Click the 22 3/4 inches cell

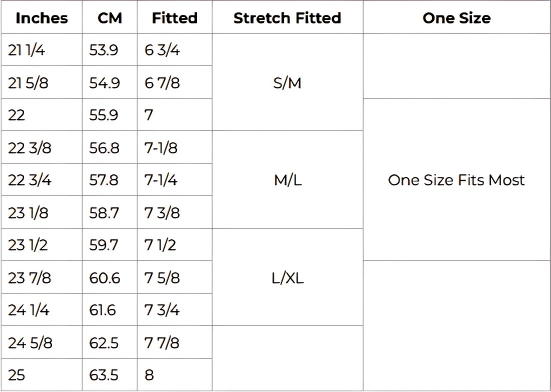coord(42,180)
